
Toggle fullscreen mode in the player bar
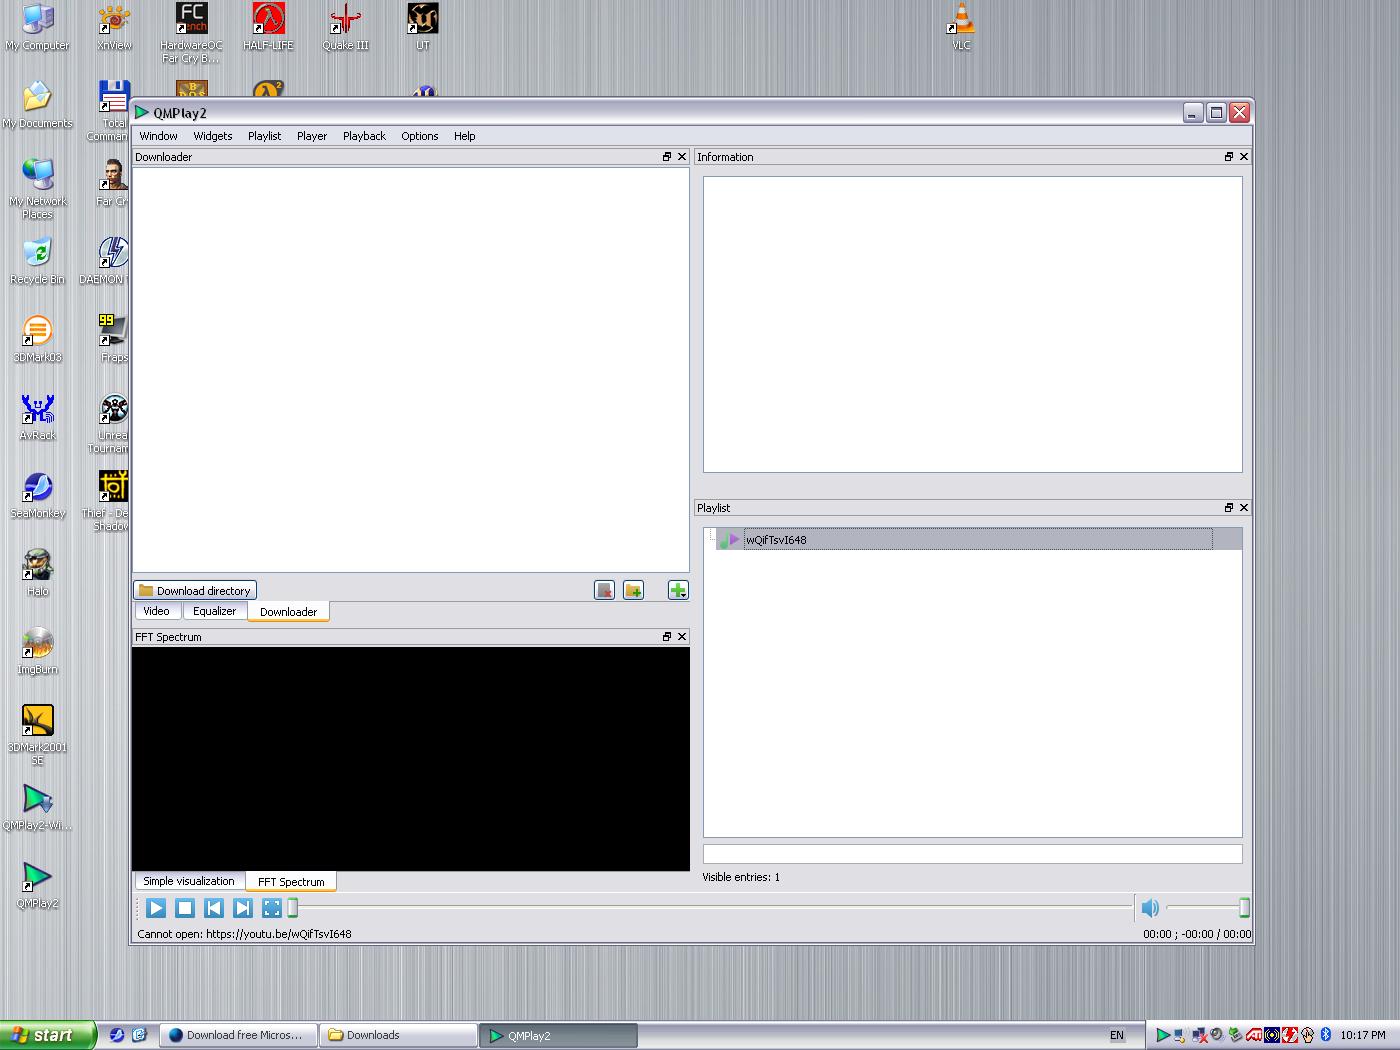click(x=272, y=908)
